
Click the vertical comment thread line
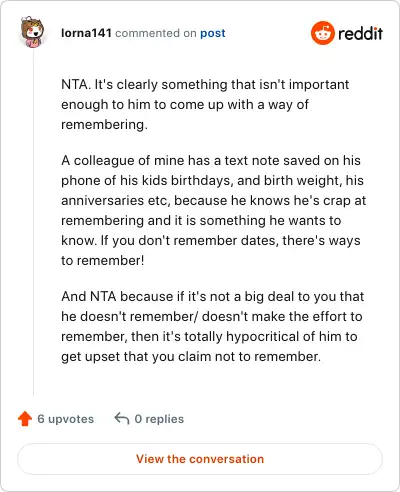tap(33, 222)
